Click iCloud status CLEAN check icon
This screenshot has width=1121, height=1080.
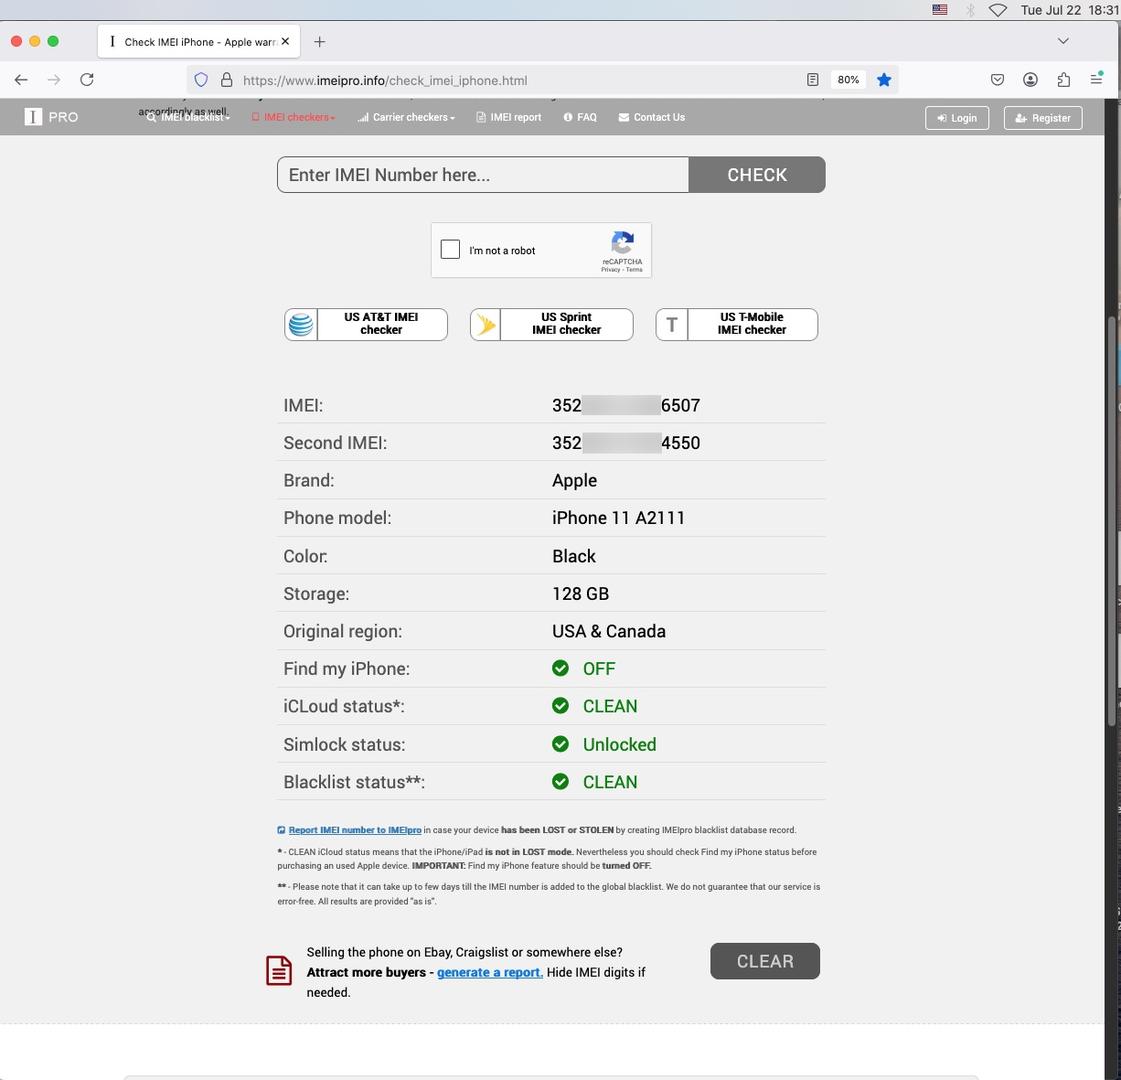pyautogui.click(x=560, y=706)
